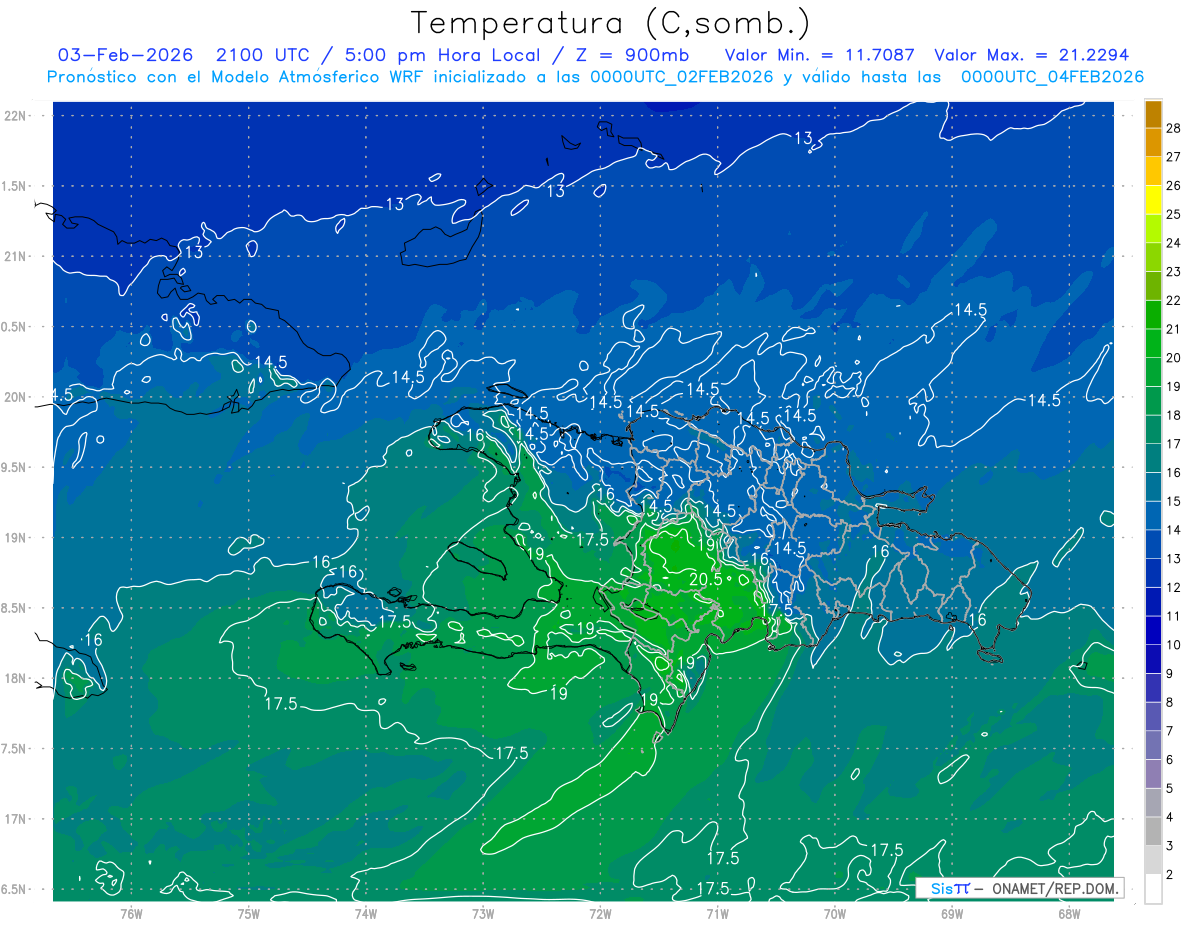Click the '17N' latitude axis label
1200x927 pixels.
click(15, 820)
